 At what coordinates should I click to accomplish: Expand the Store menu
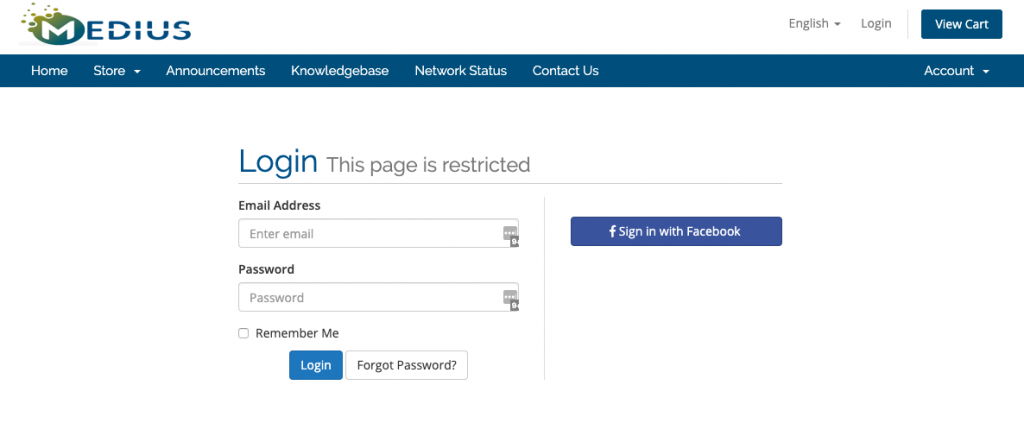(x=117, y=70)
